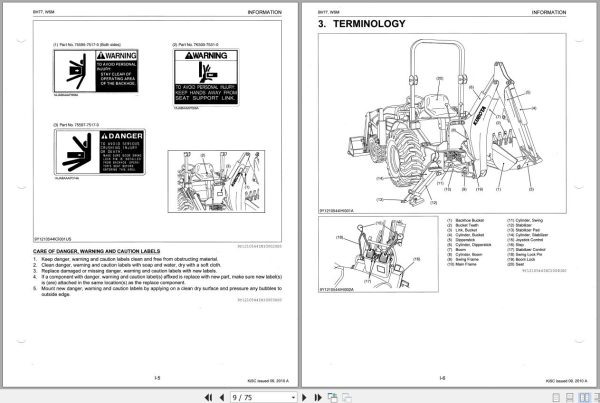The width and height of the screenshot is (600, 403).
Task: Click legend entry '(1) Backhoe Bucket'
Action: [x=465, y=220]
